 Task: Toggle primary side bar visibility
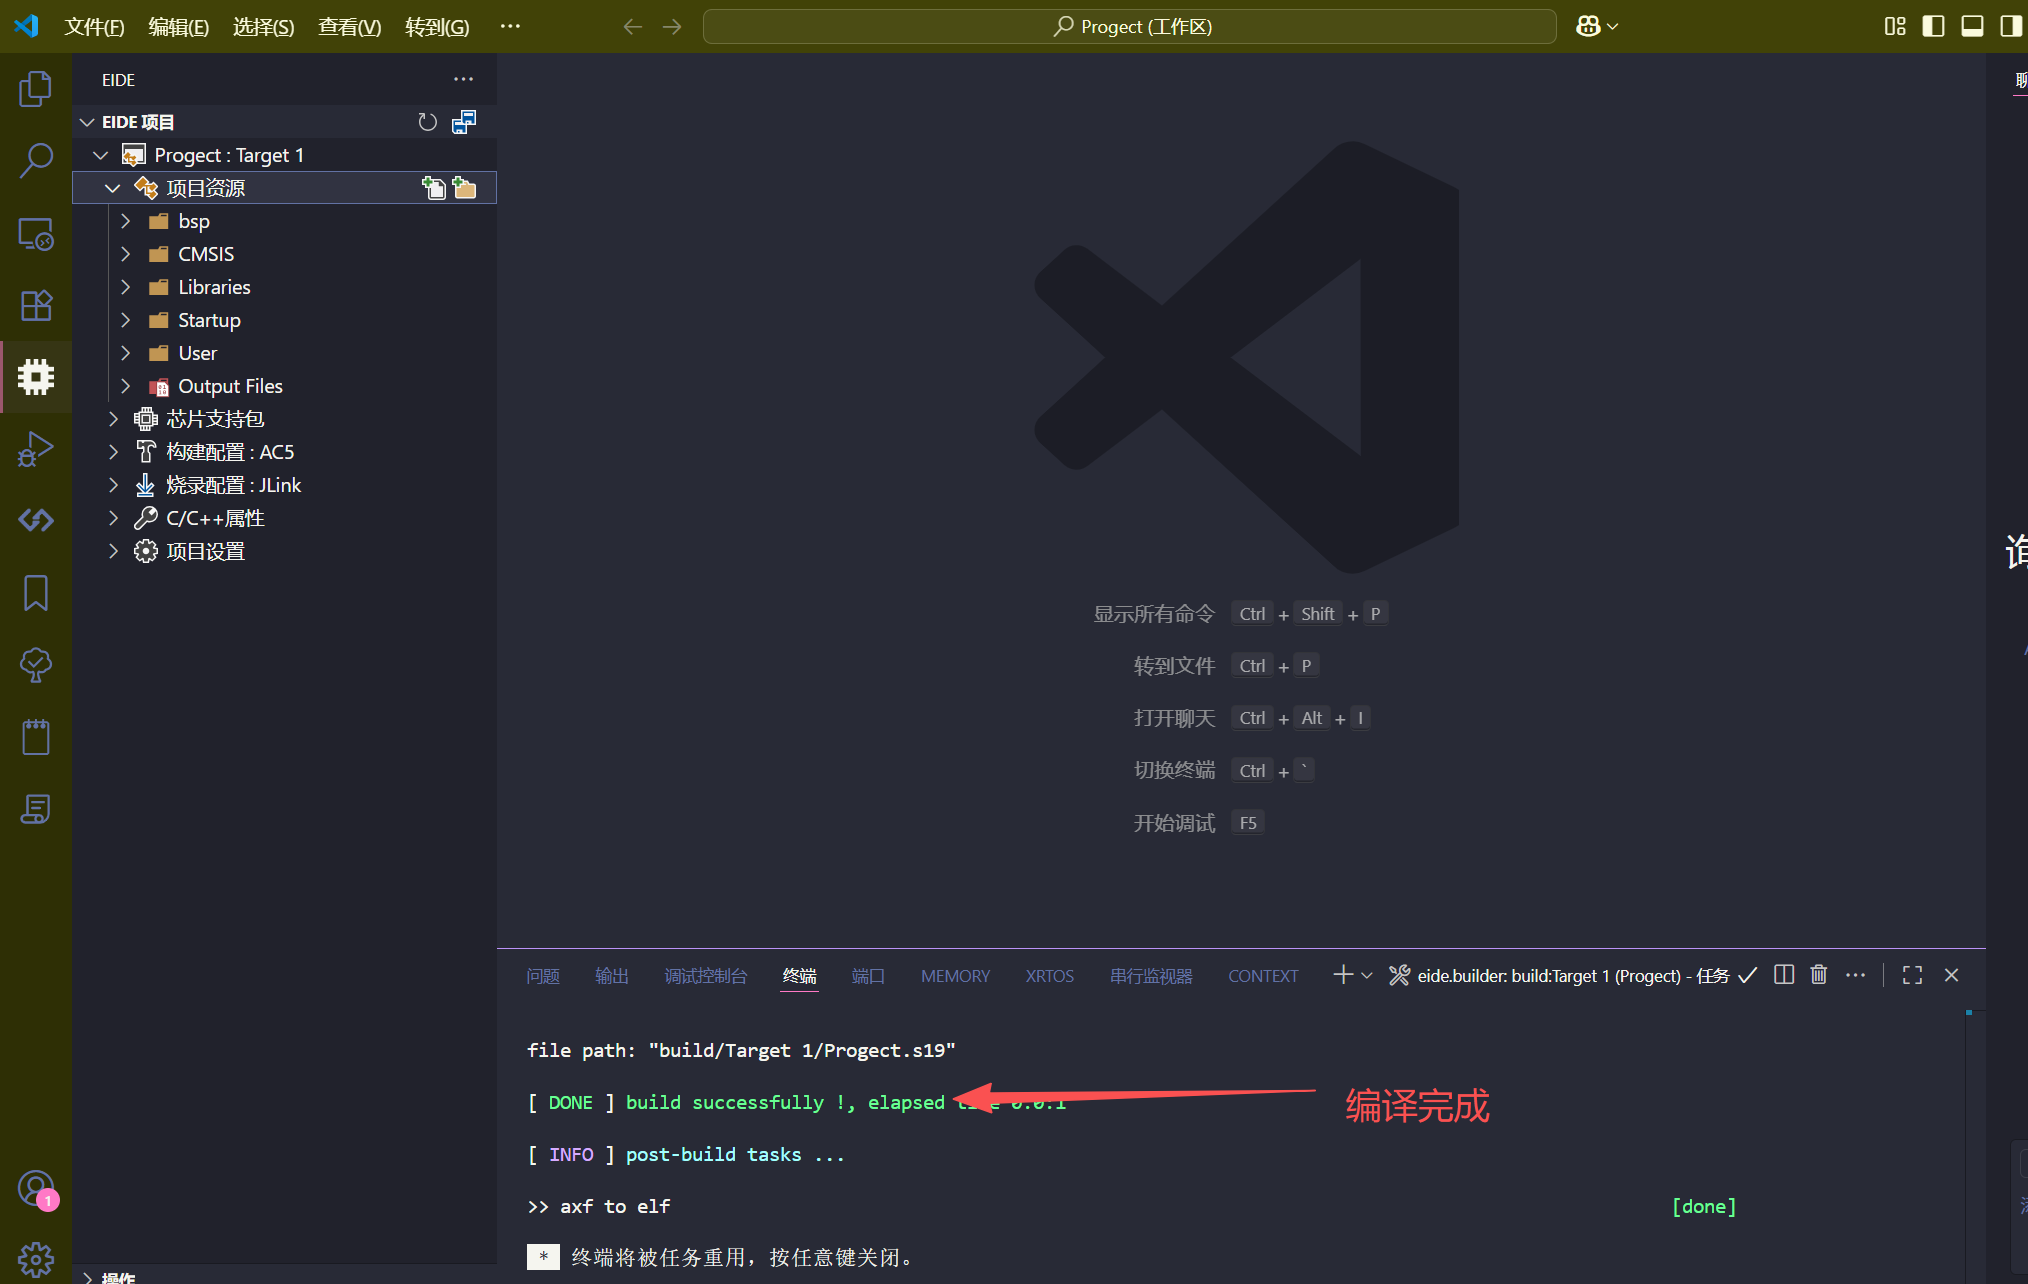1934,26
